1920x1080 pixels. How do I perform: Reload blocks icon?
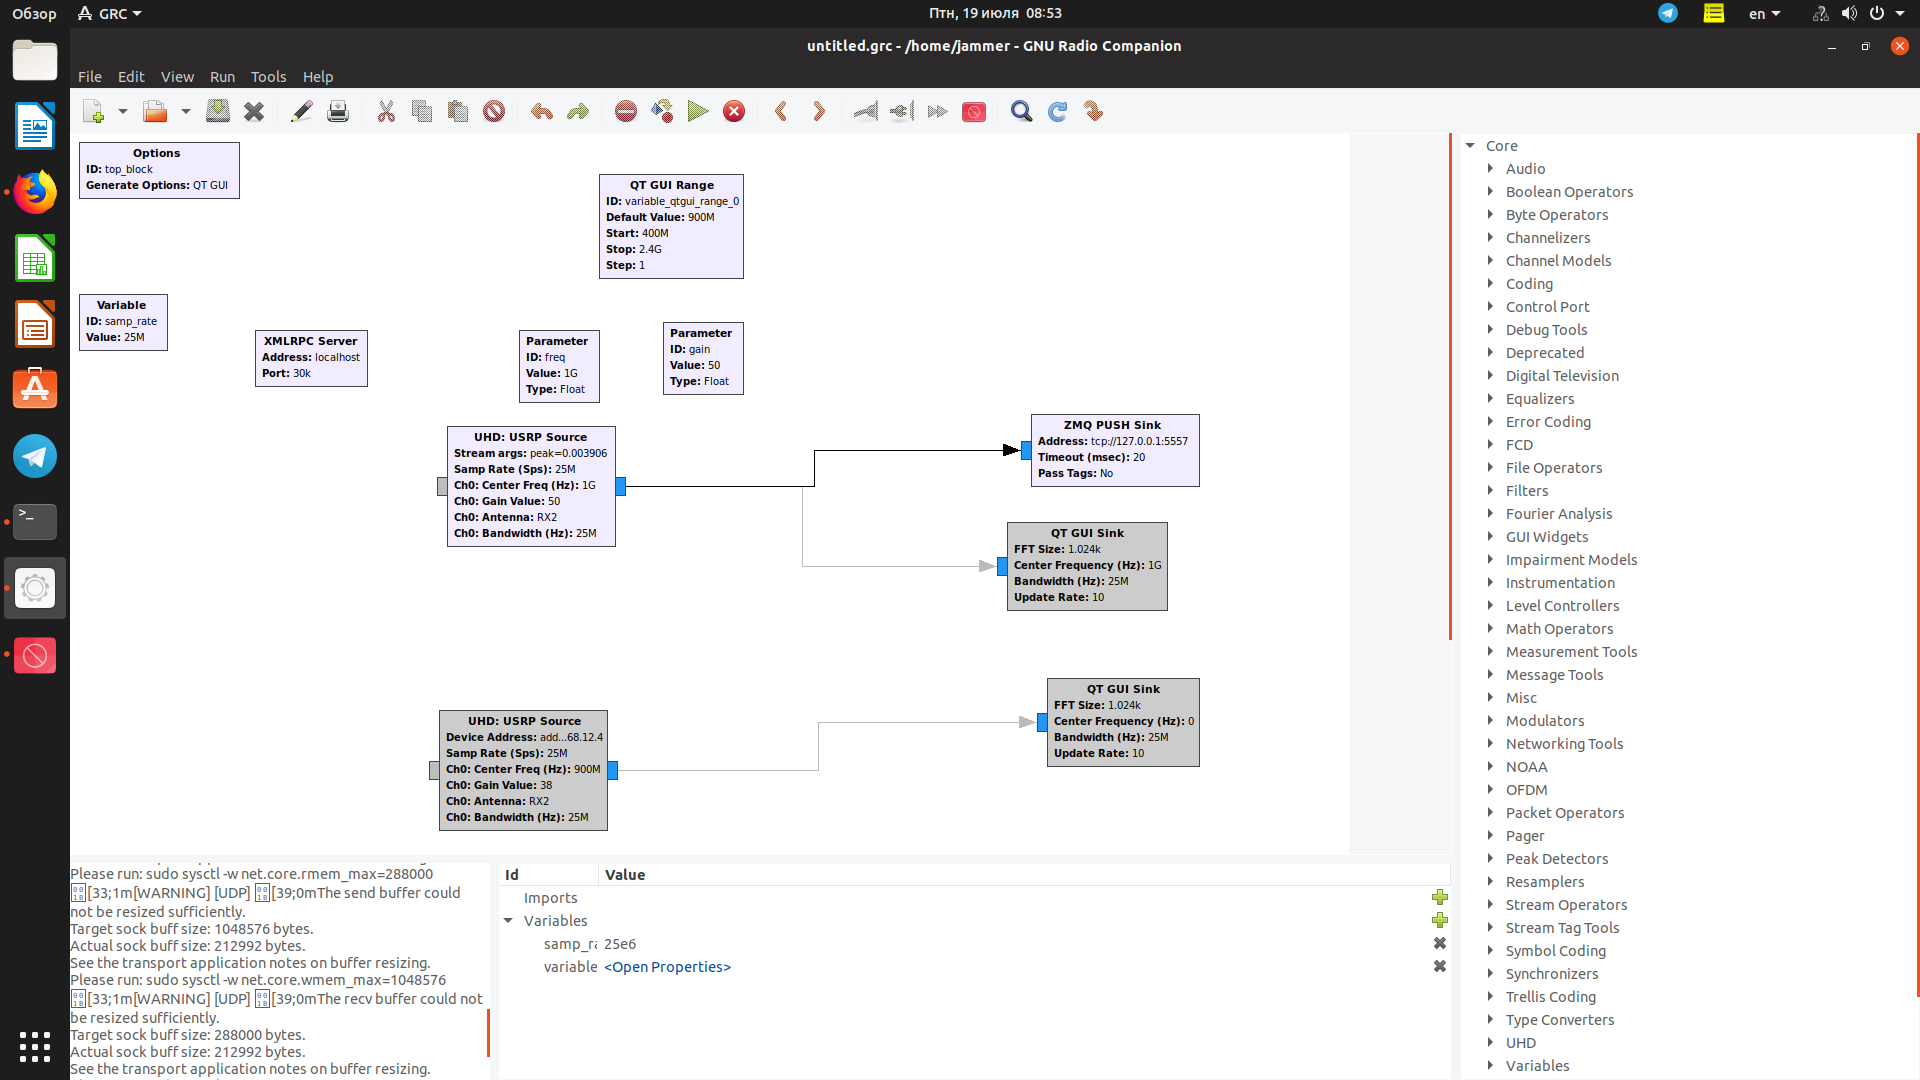click(1058, 112)
